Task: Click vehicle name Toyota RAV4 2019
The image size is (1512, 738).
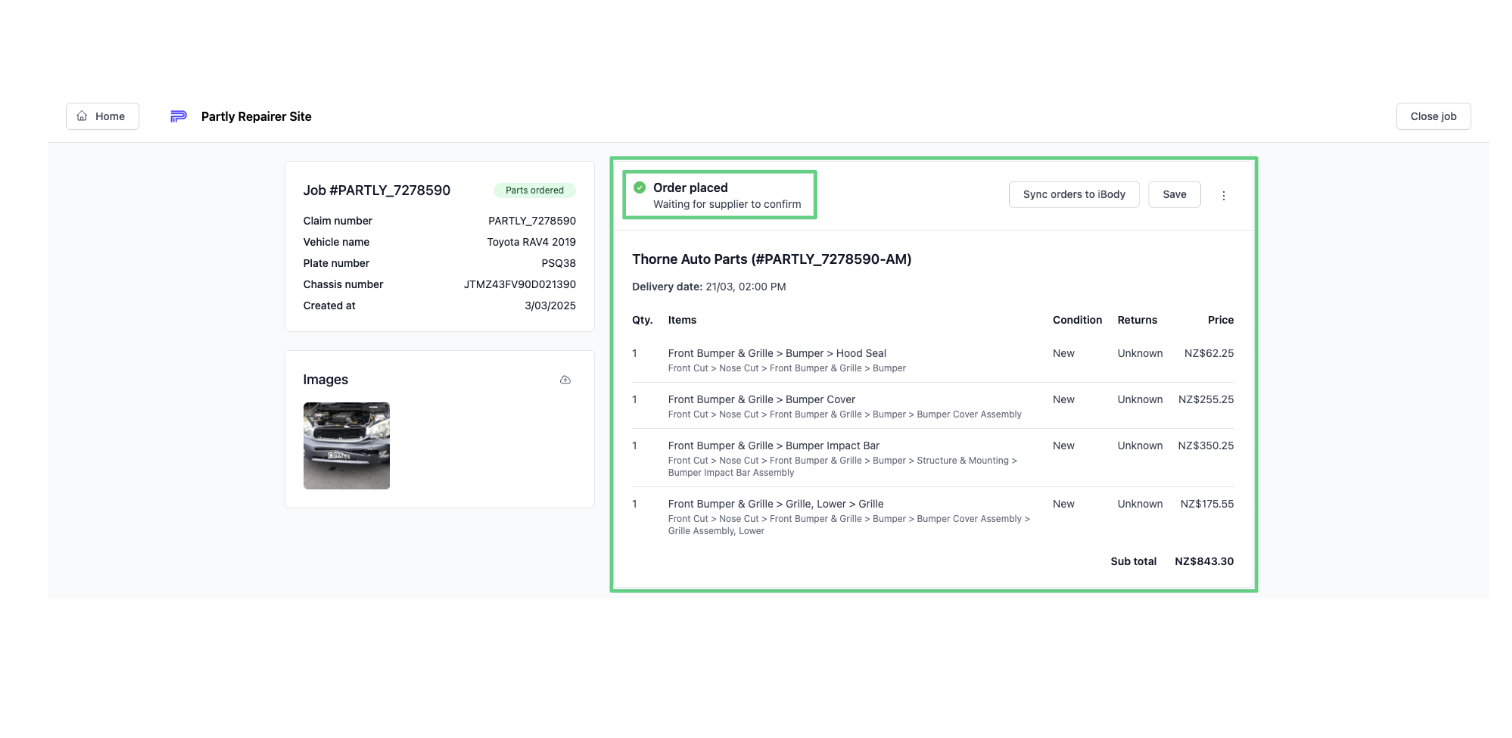Action: pos(531,242)
